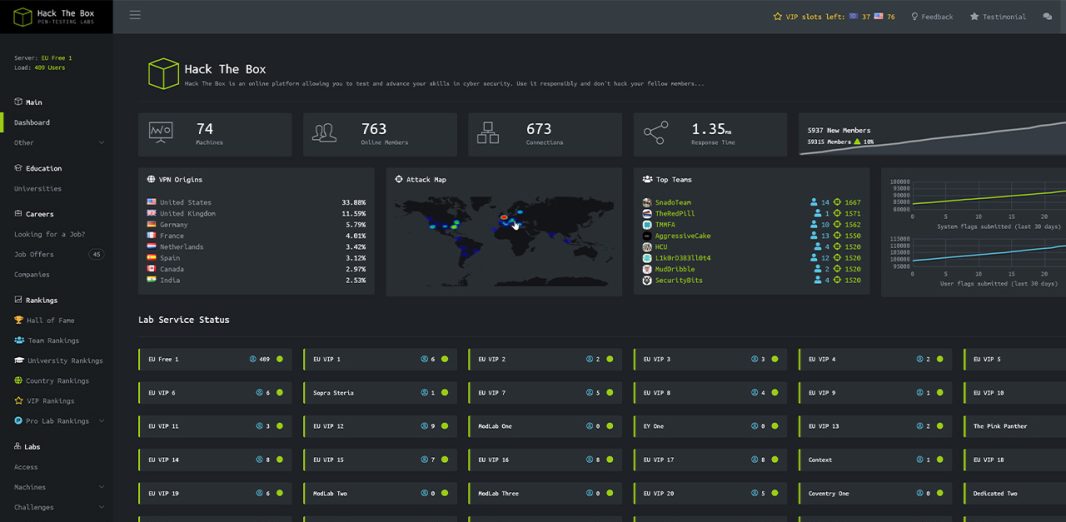Click the Coventry One users icon
This screenshot has width=1066, height=522.
[x=920, y=493]
